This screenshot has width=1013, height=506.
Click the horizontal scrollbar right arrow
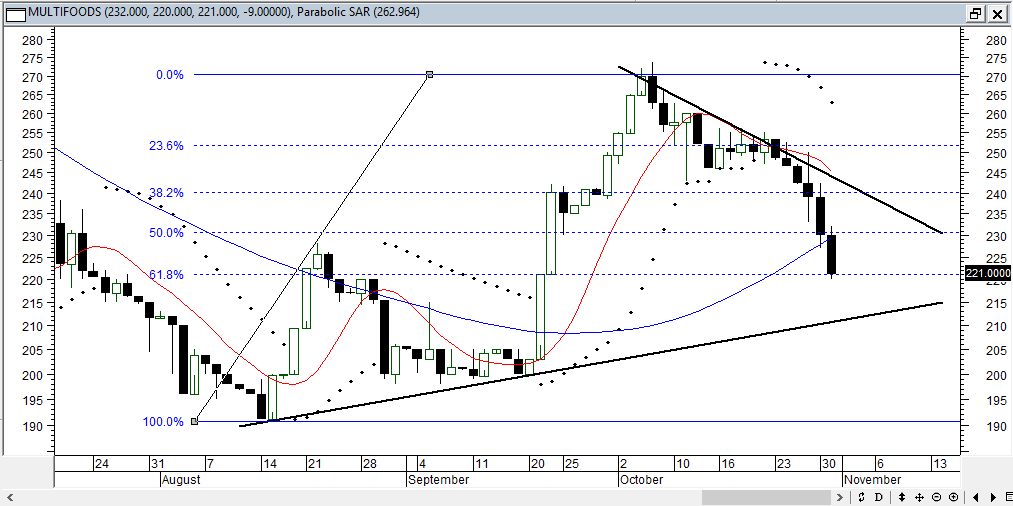click(840, 497)
